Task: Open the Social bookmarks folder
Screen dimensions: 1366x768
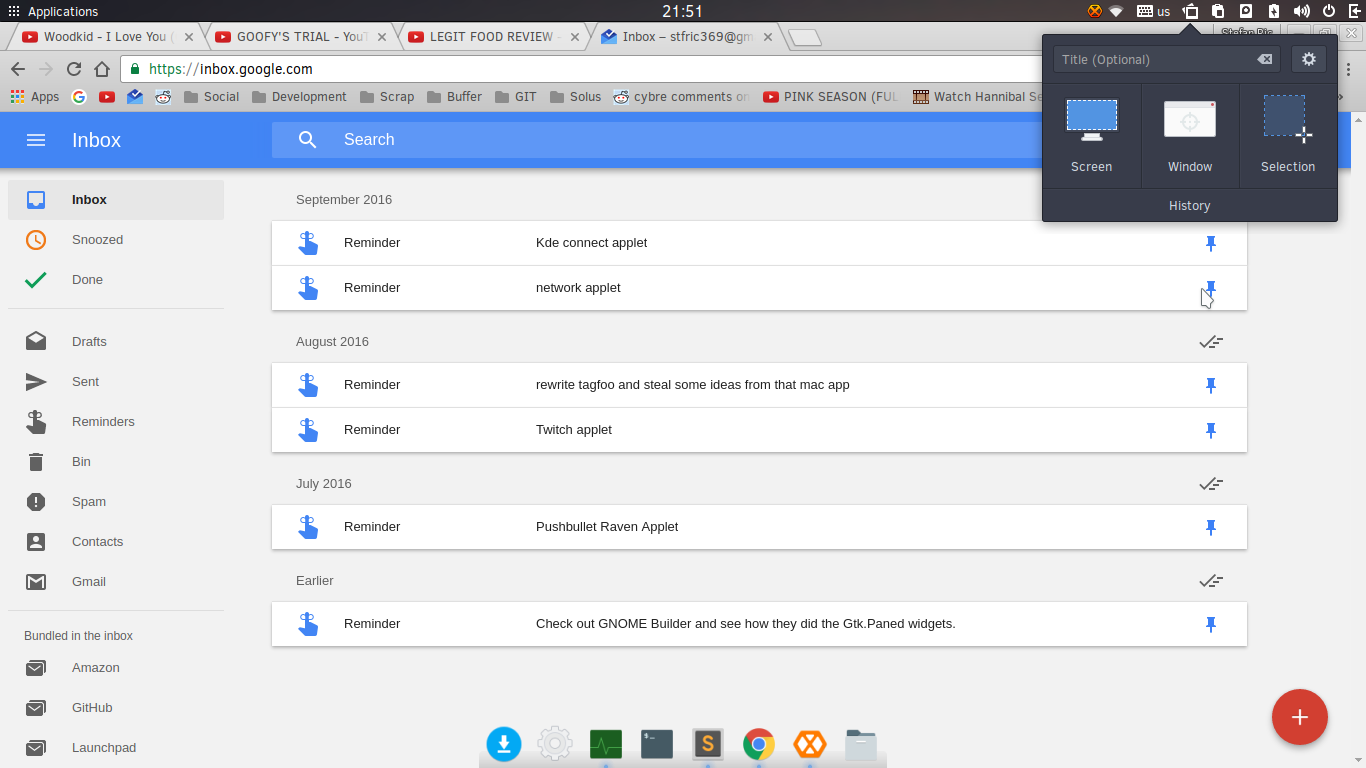Action: pos(212,97)
